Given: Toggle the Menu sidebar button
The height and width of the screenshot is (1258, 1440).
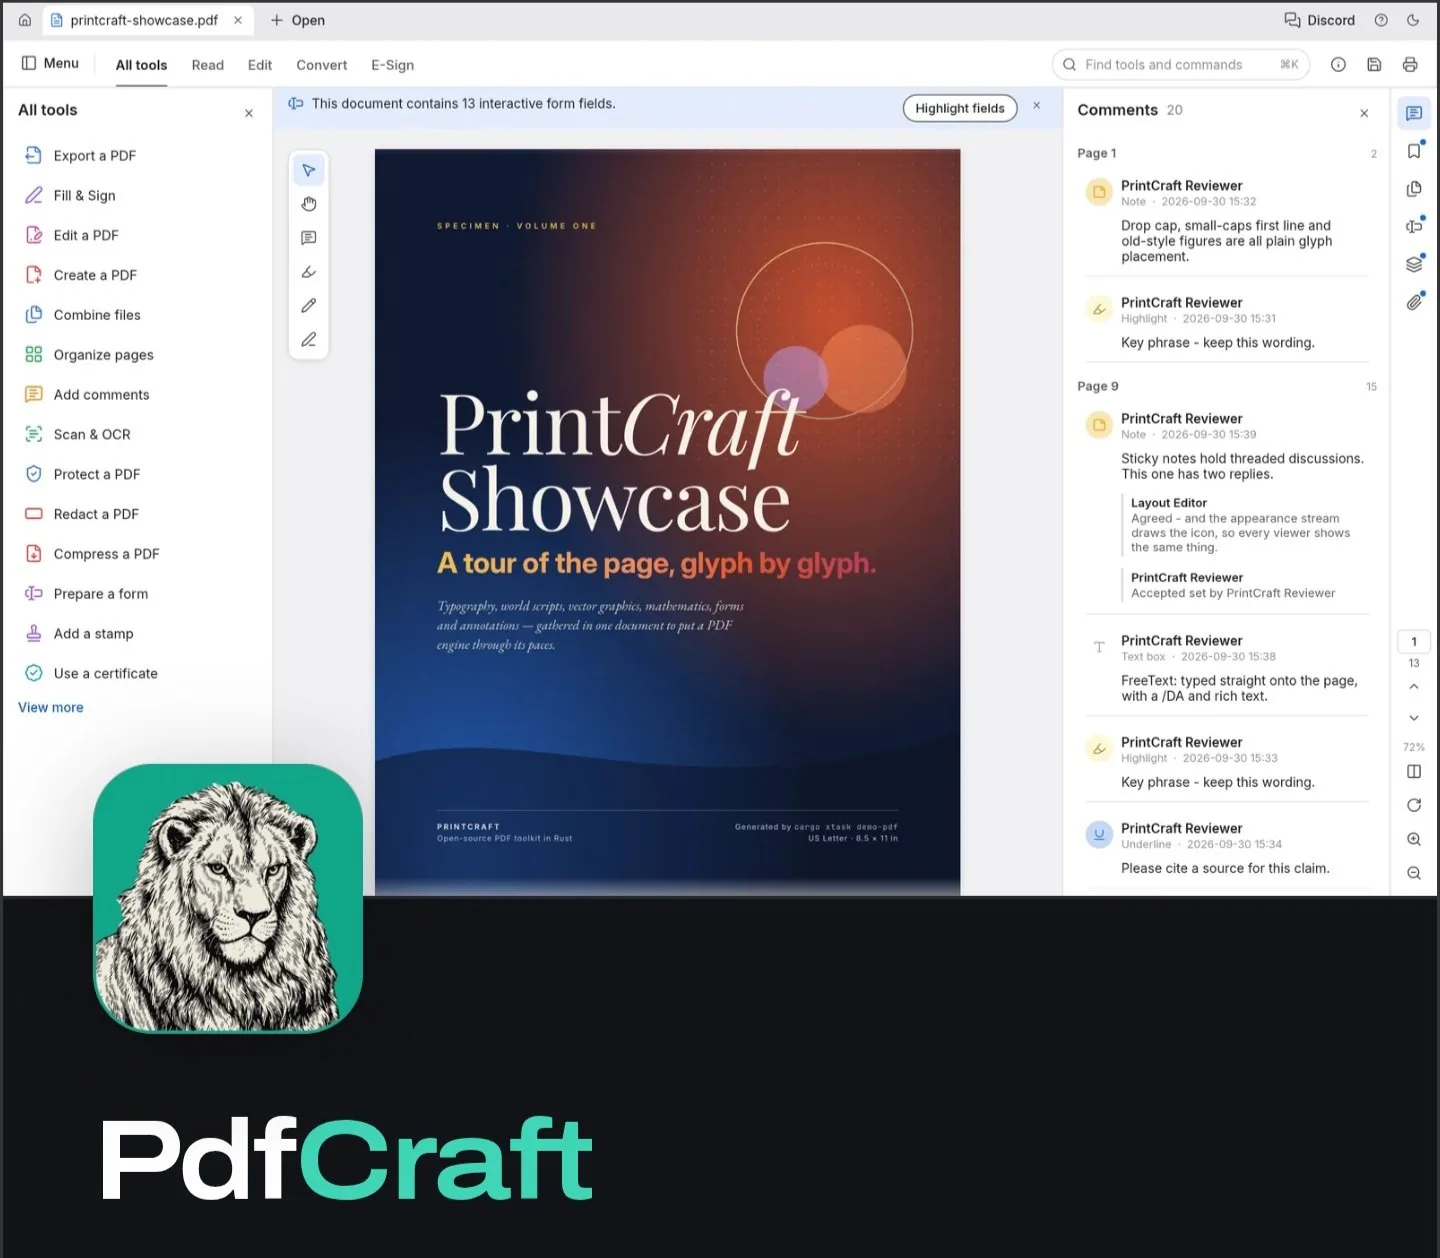Looking at the screenshot, I should tap(50, 63).
